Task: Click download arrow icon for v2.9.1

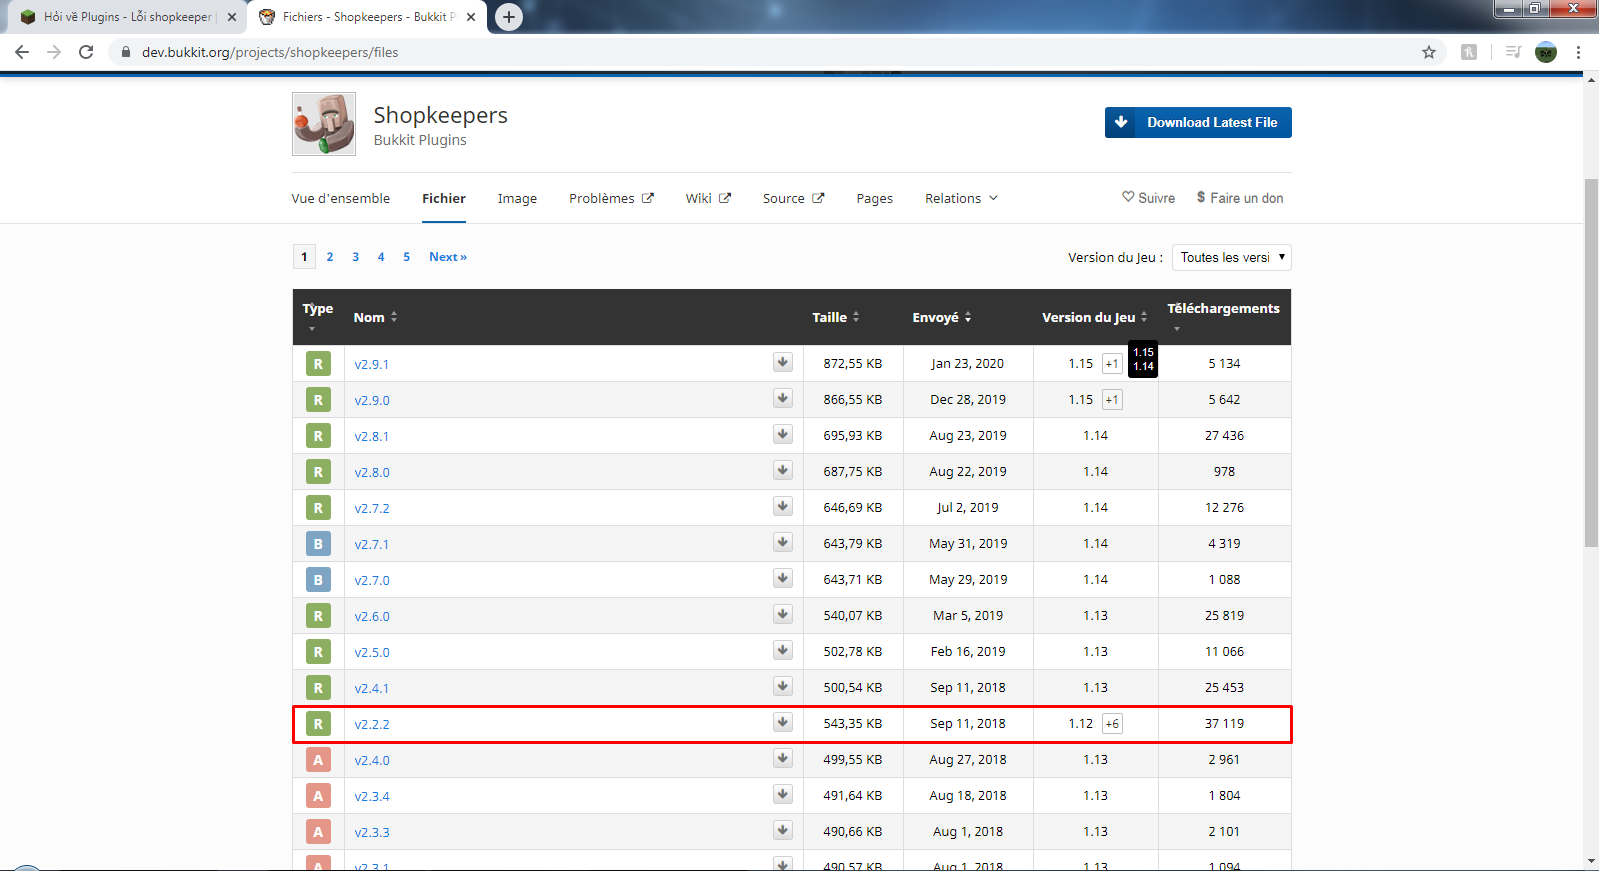Action: pyautogui.click(x=782, y=362)
